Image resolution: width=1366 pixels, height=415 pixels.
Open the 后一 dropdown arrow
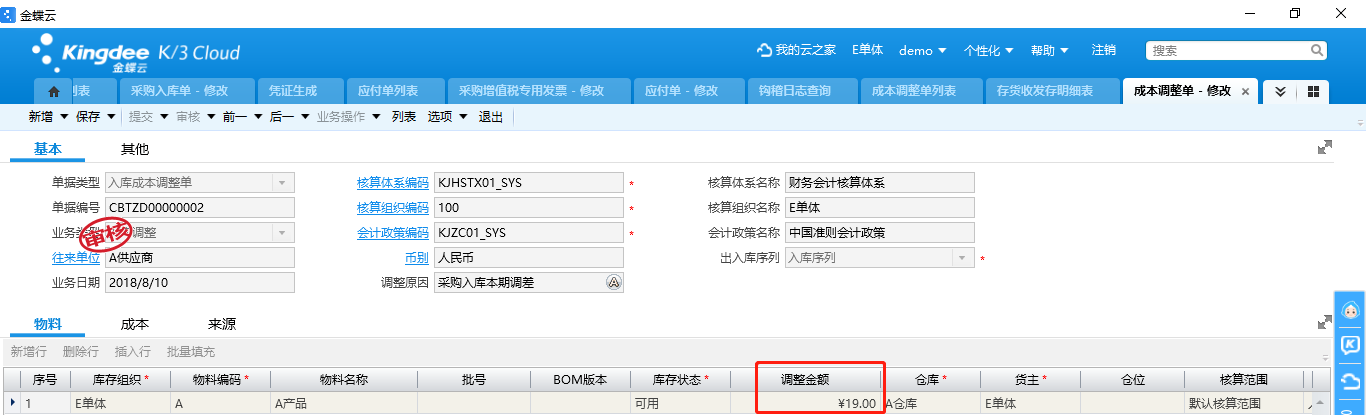(x=305, y=117)
